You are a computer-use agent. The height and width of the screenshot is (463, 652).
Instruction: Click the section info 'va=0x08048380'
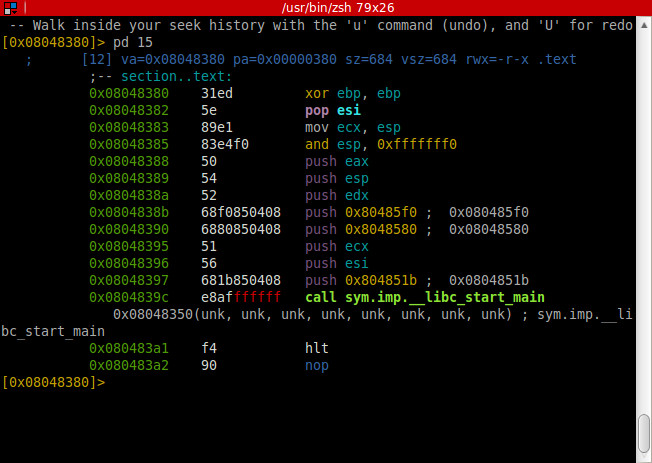173,59
